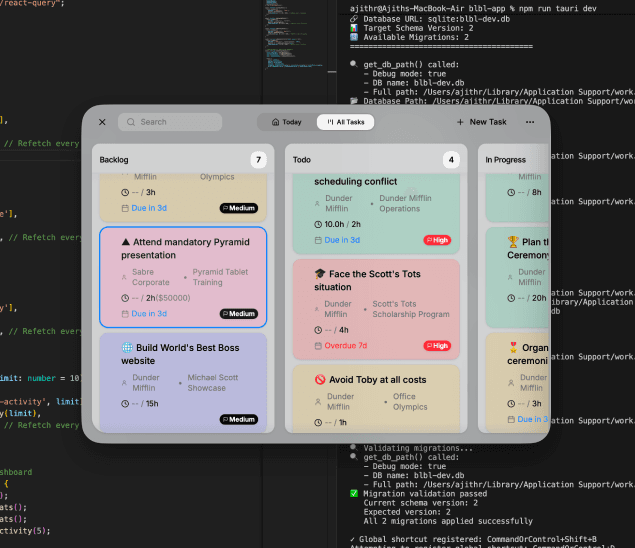635x548 pixels.
Task: Click the Due in 3d label on the scheduling conflict card
Action: 343,240
